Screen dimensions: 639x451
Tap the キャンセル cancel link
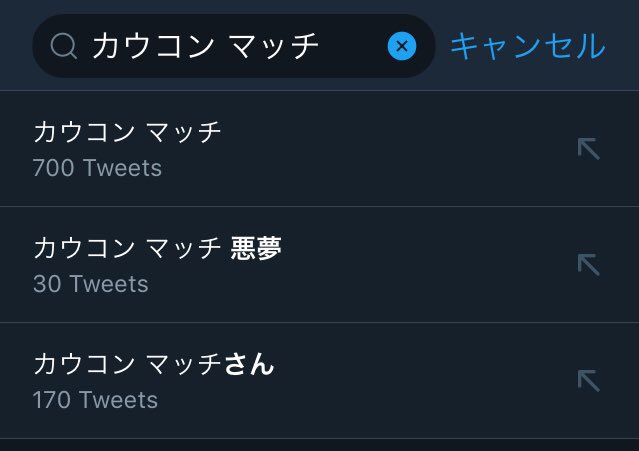coord(528,46)
